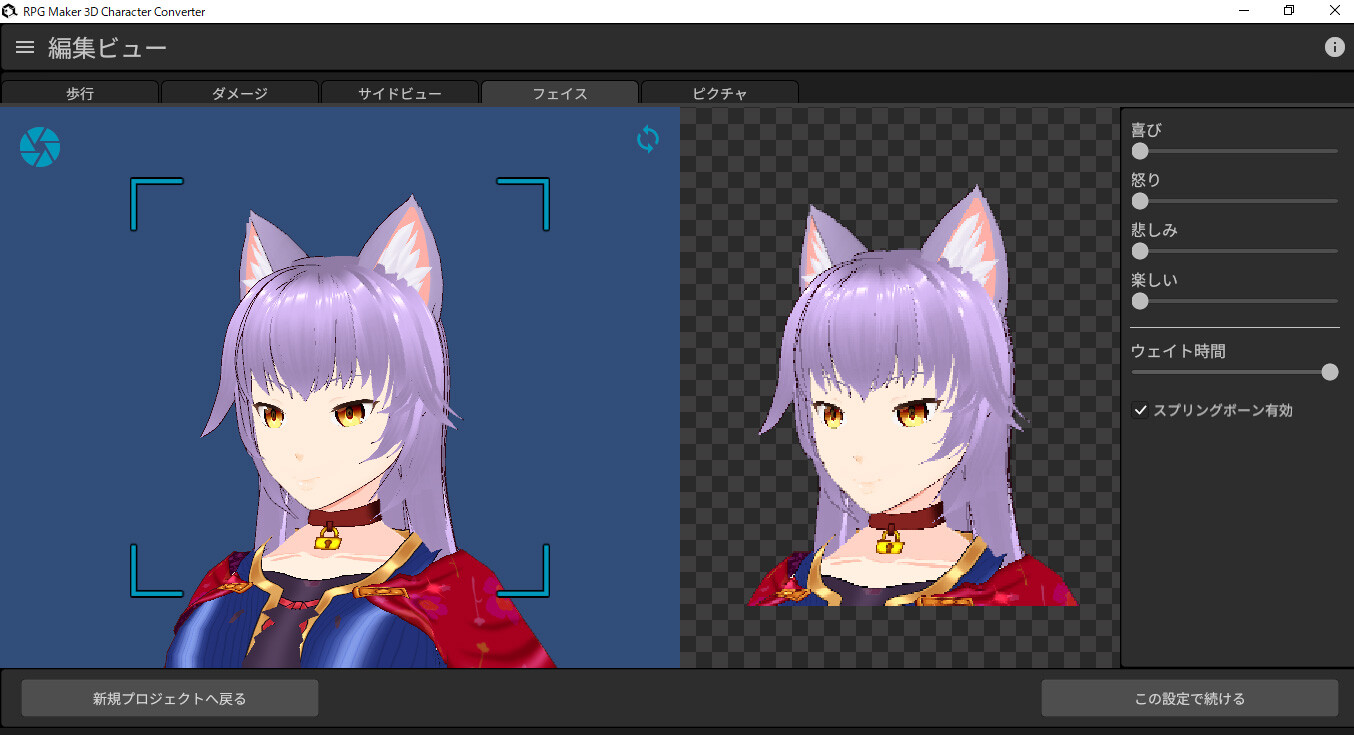This screenshot has height=735, width=1354.
Task: Open the ピクチャ tab
Action: click(720, 94)
